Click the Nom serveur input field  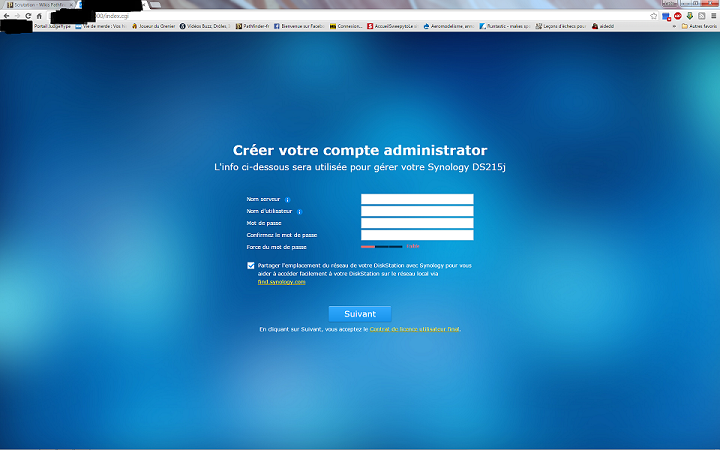[417, 199]
